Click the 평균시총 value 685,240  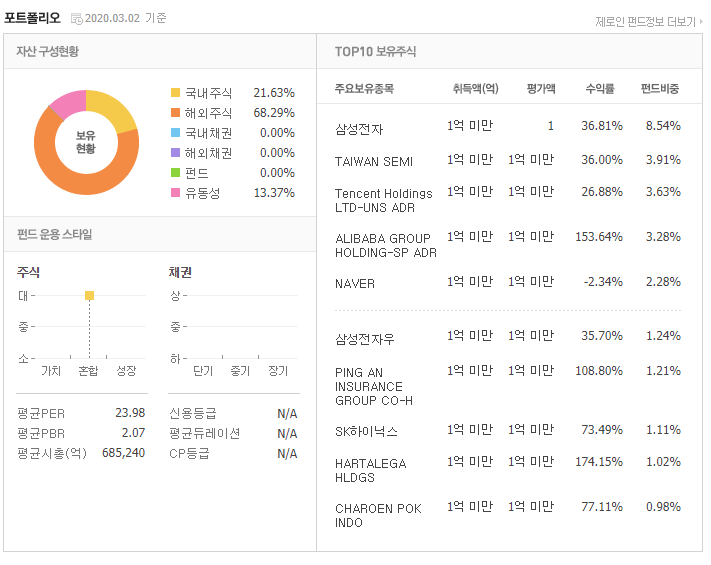point(123,453)
